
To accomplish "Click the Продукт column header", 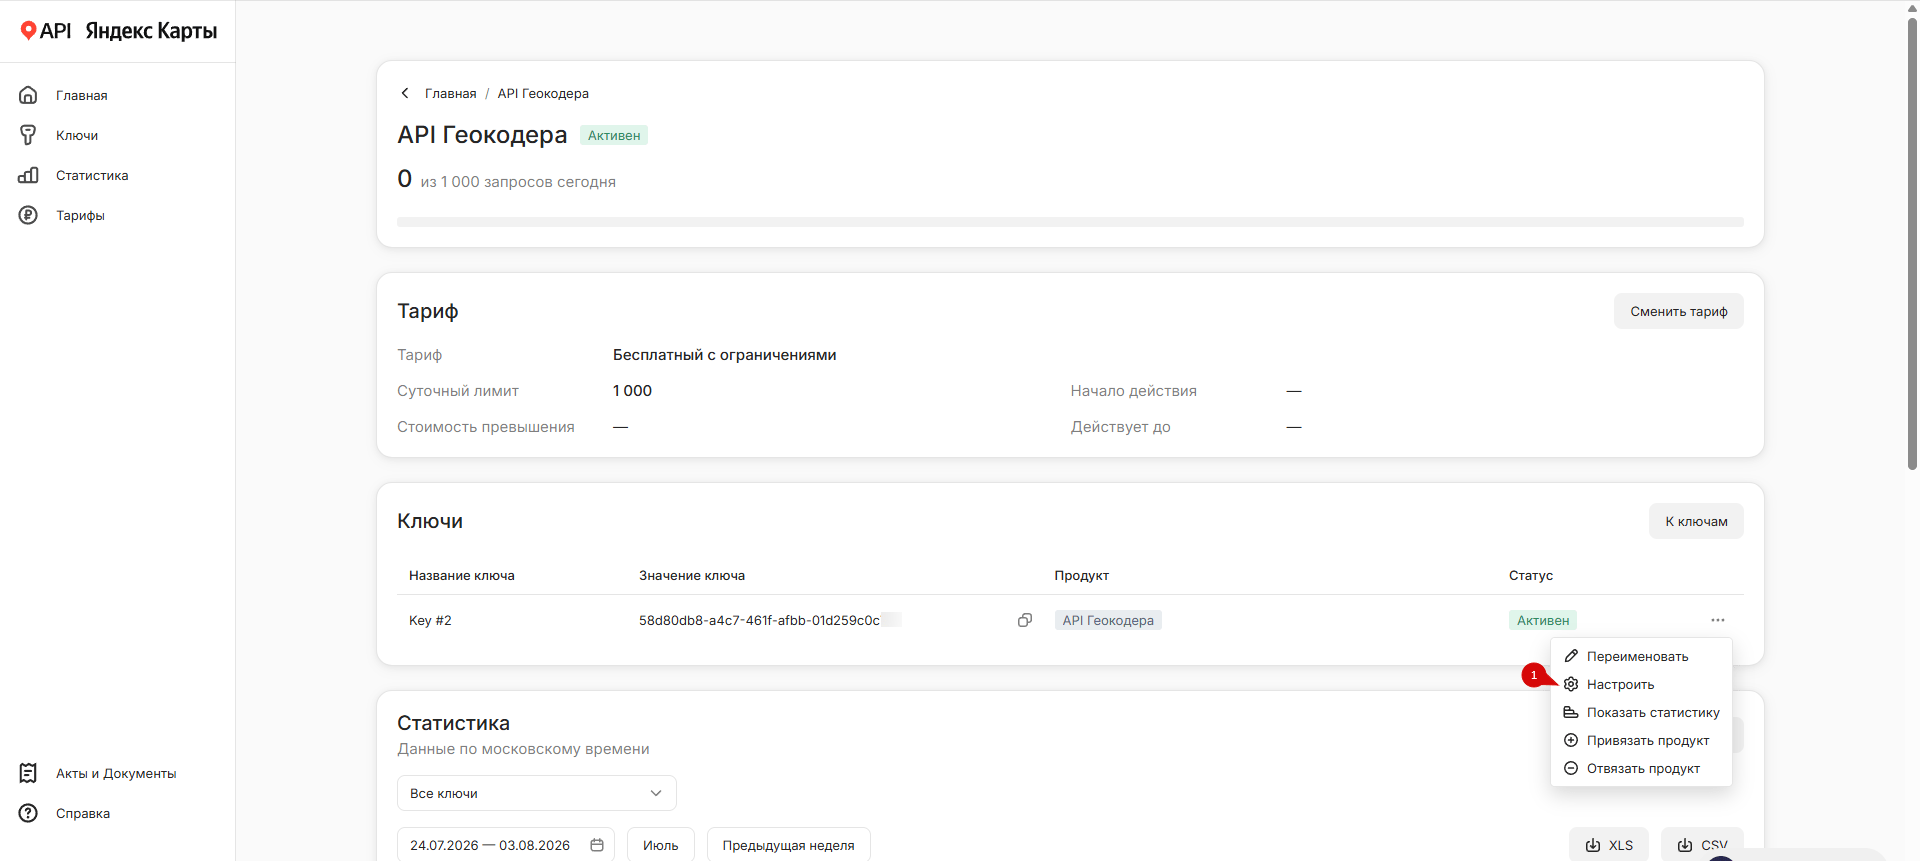I will pyautogui.click(x=1082, y=575).
